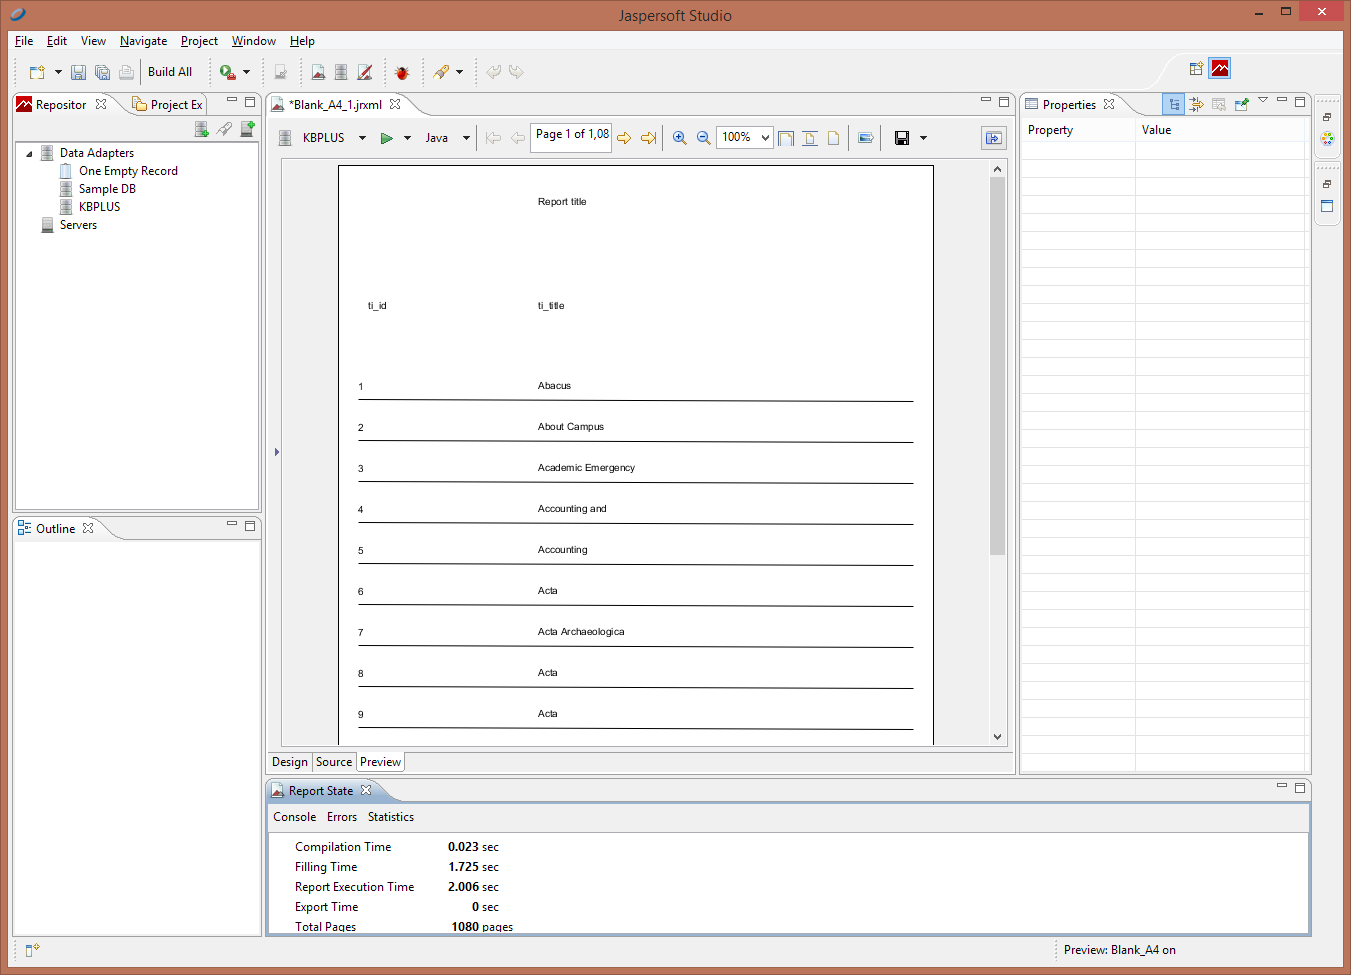The width and height of the screenshot is (1351, 975).
Task: Open the run mode dropdown arrow
Action: tap(407, 138)
